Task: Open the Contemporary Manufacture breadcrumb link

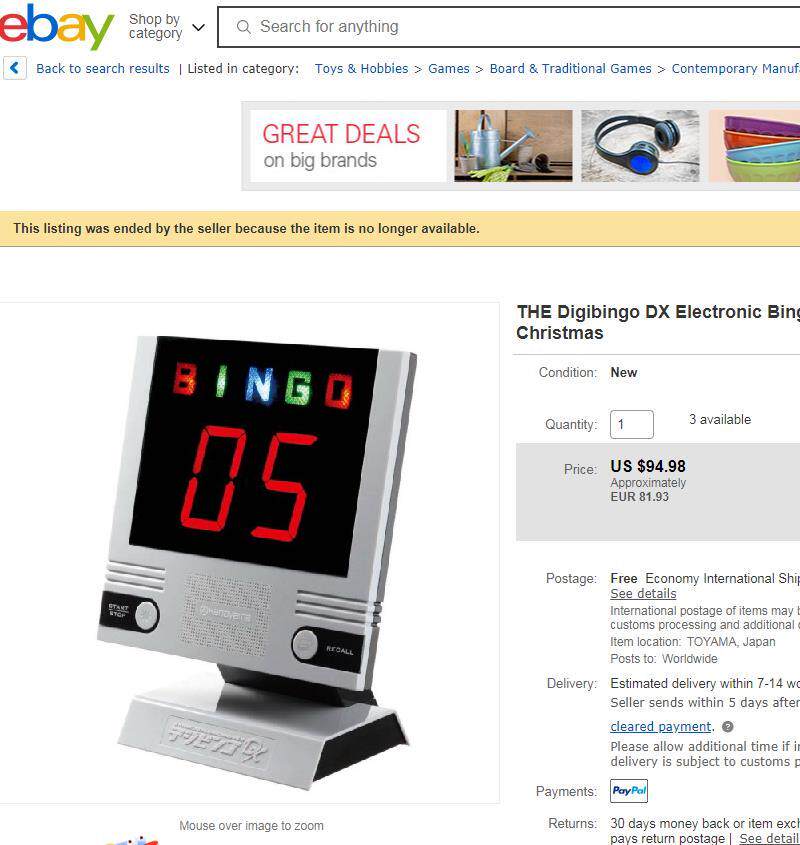Action: coord(736,68)
